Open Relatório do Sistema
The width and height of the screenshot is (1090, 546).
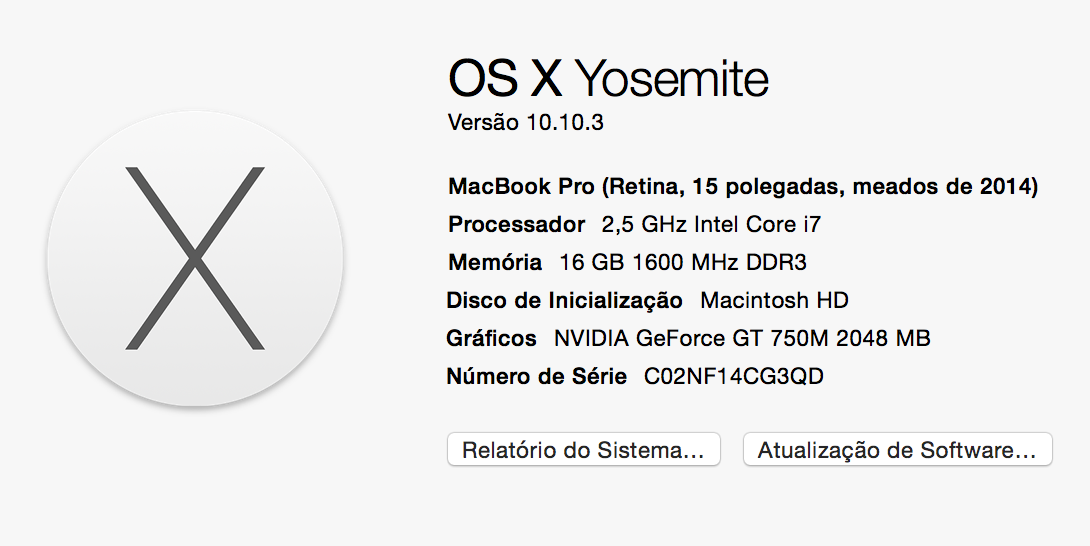(x=583, y=450)
